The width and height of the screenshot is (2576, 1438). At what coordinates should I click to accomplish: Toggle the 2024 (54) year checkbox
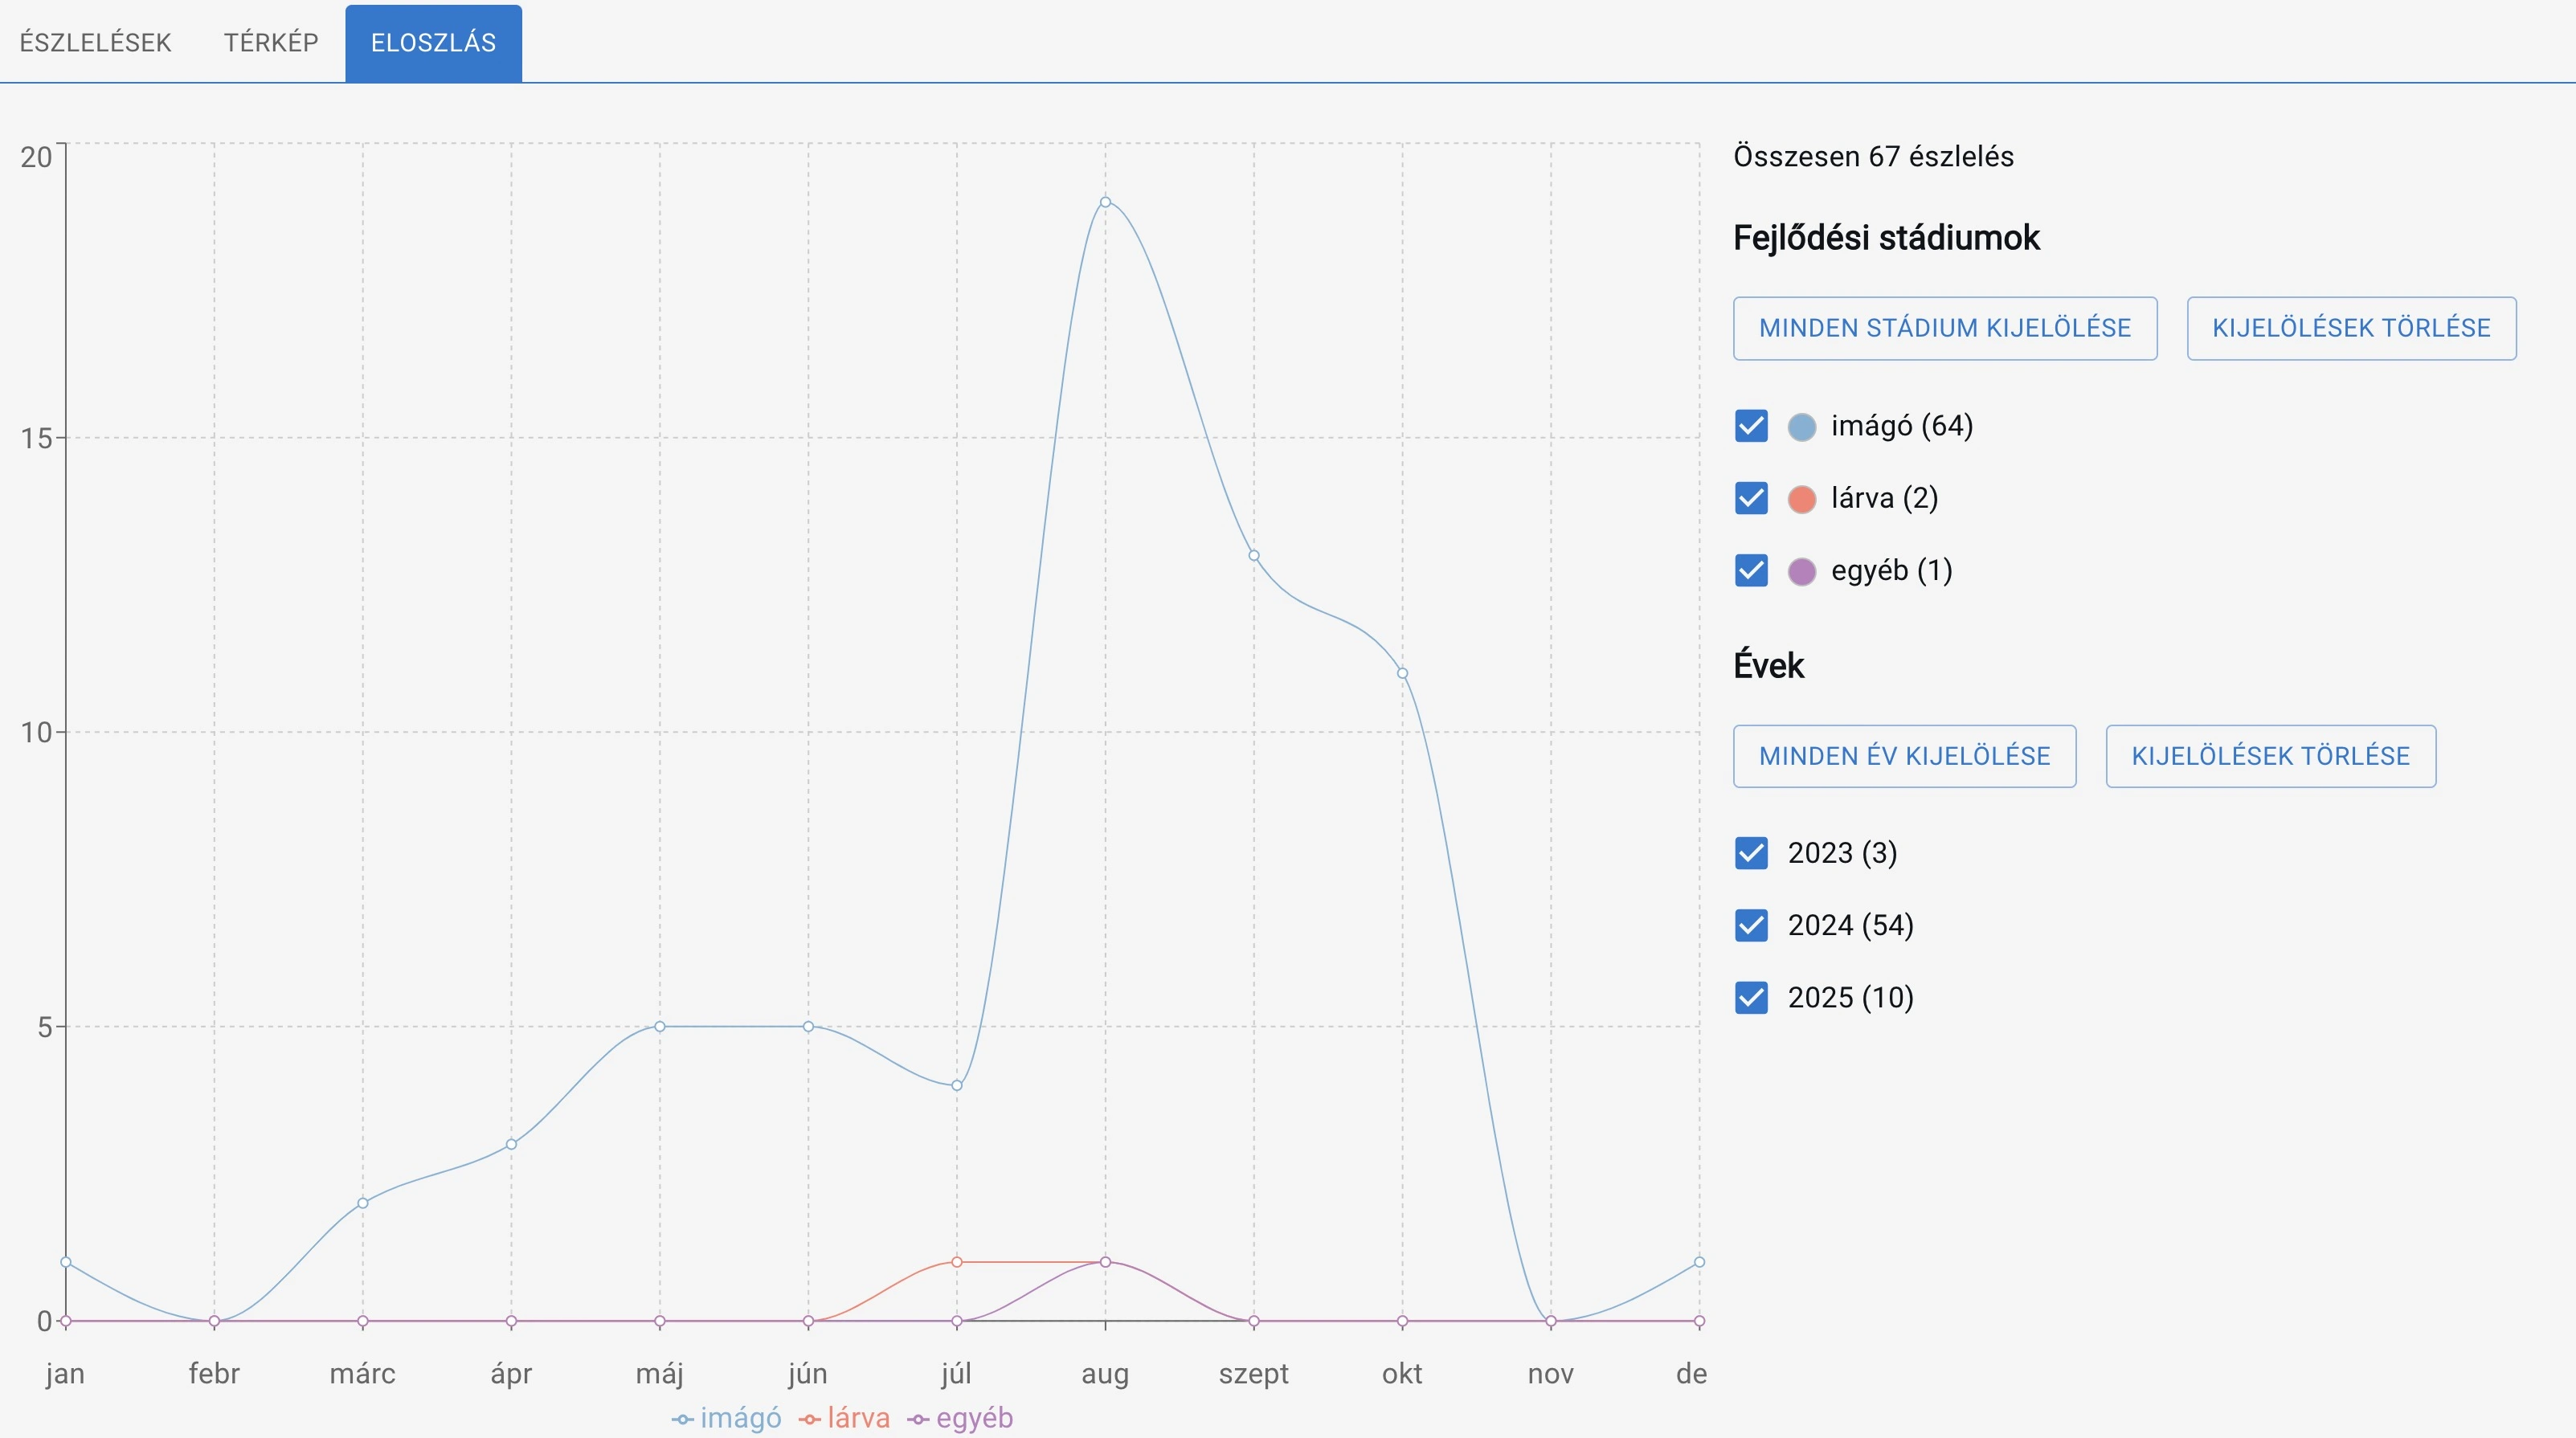point(1751,926)
